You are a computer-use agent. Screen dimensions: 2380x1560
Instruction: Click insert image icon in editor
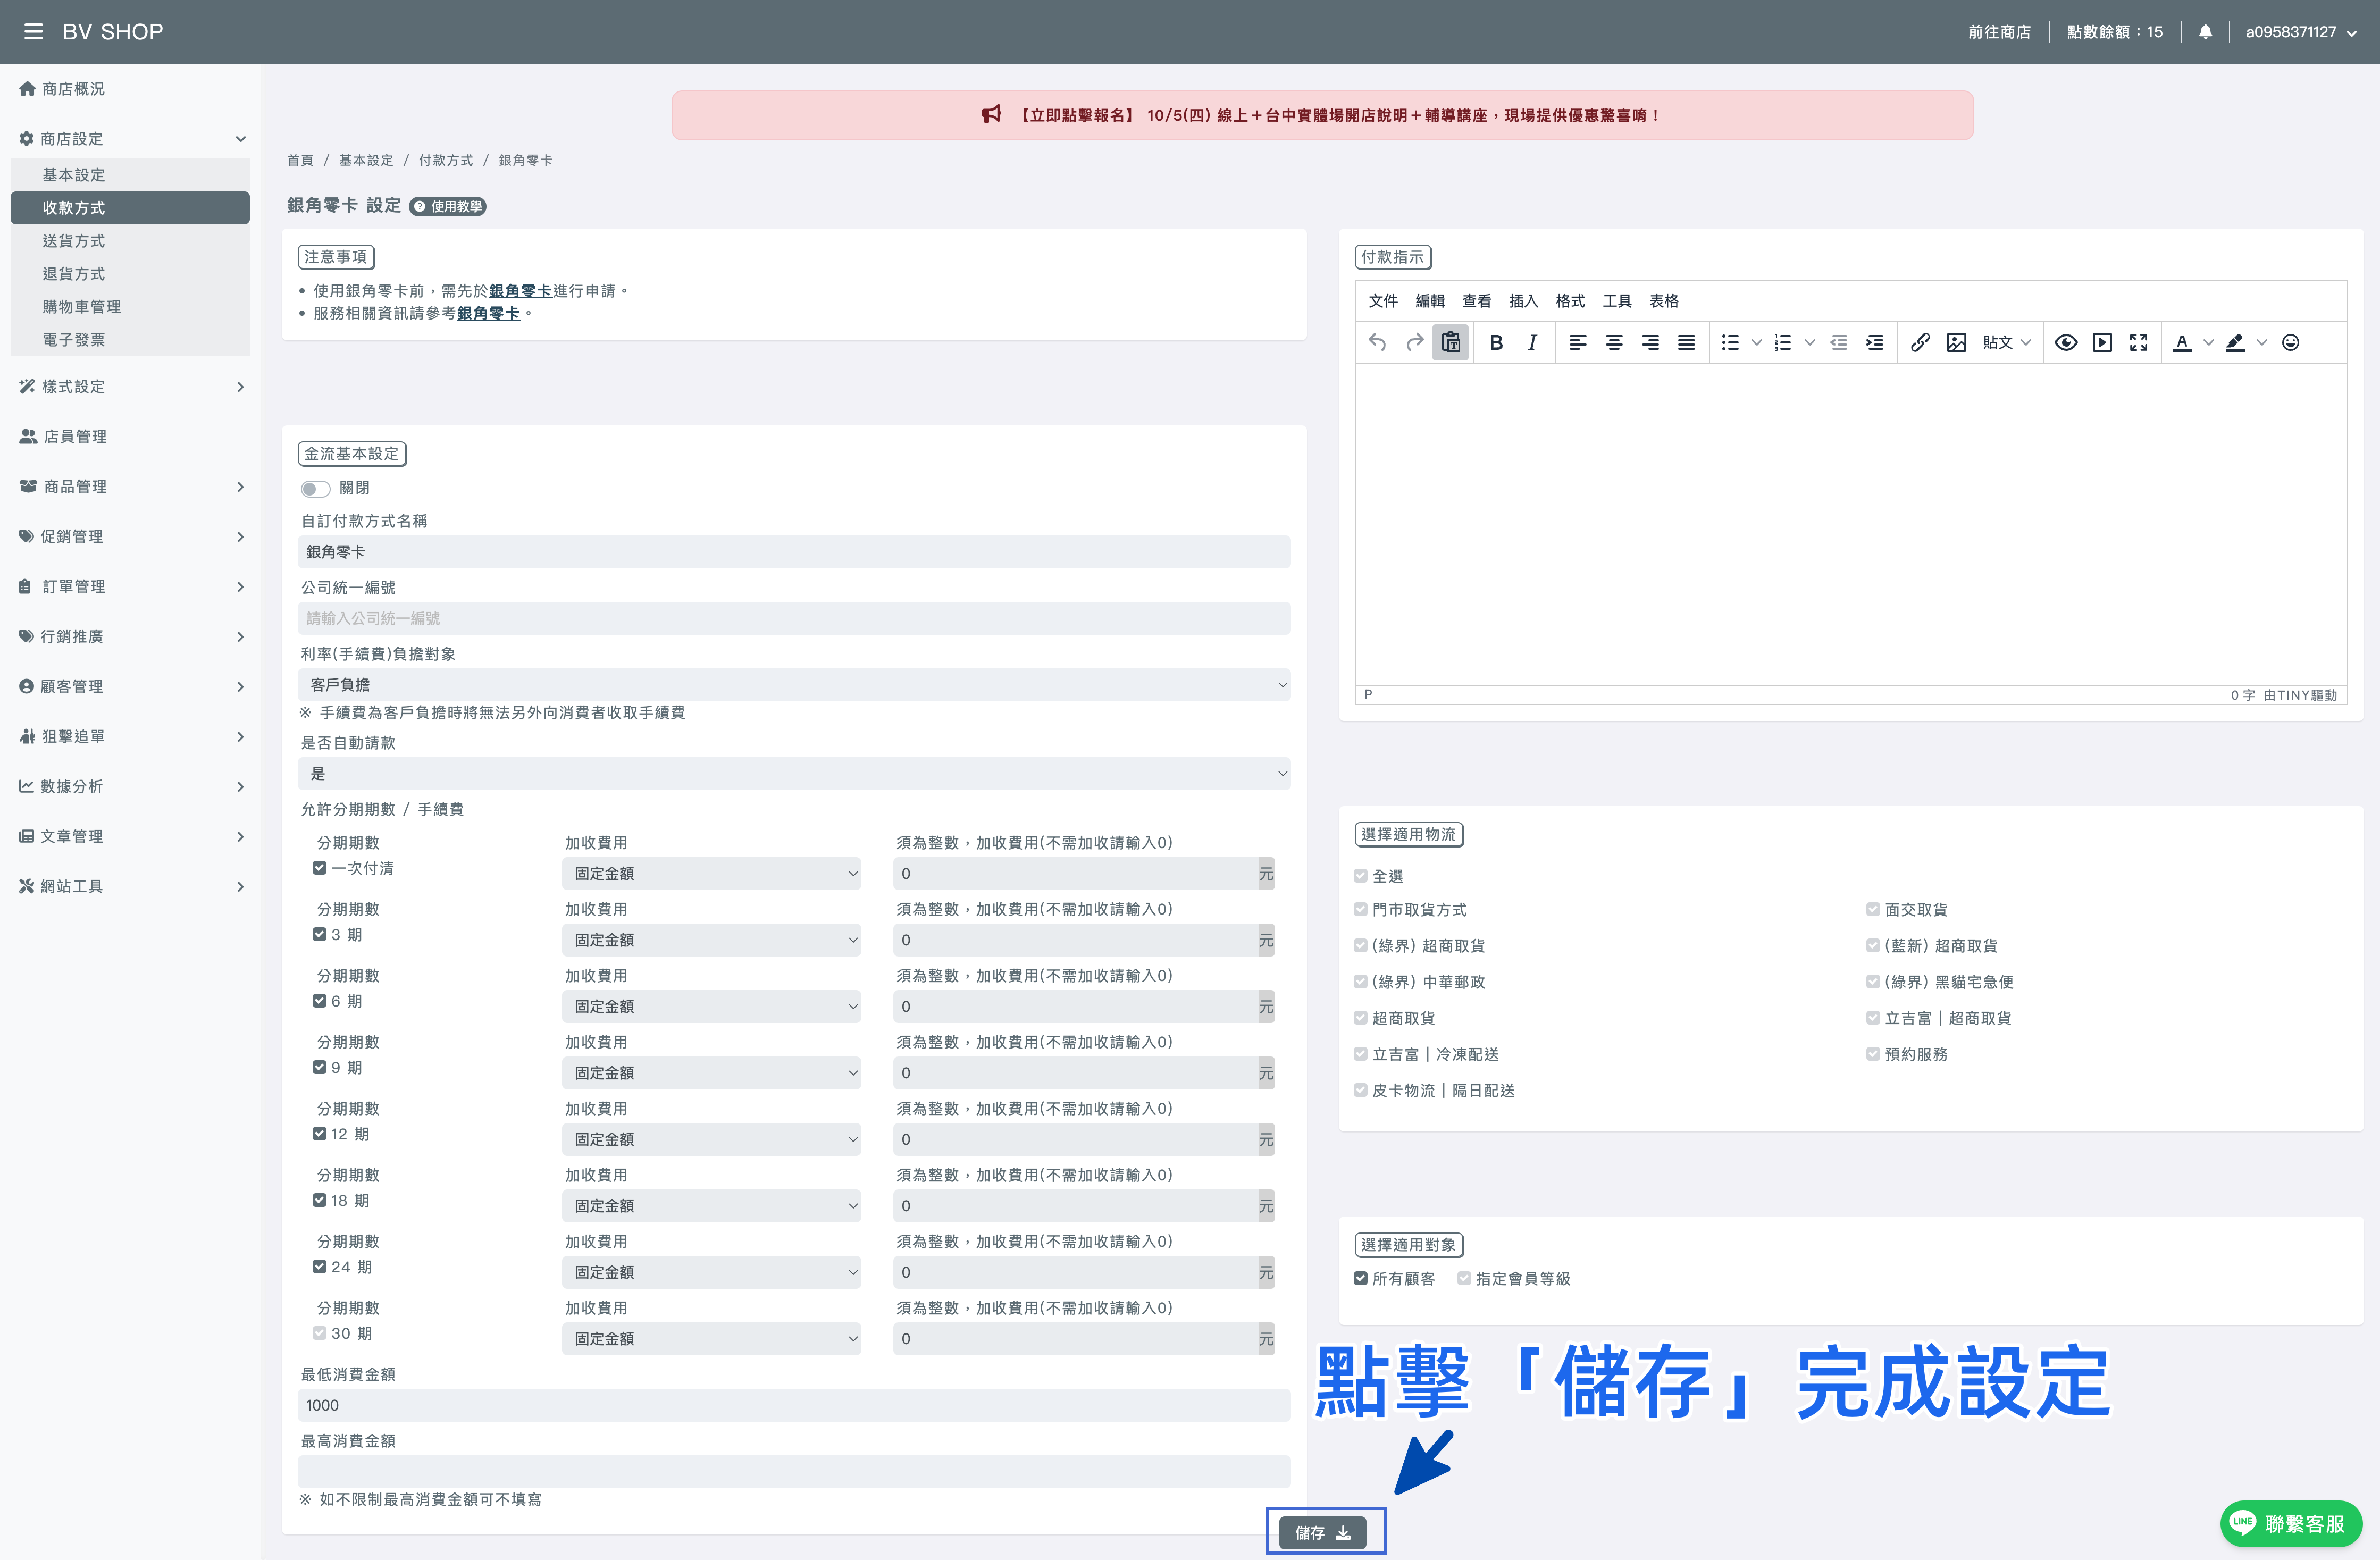(x=1957, y=343)
